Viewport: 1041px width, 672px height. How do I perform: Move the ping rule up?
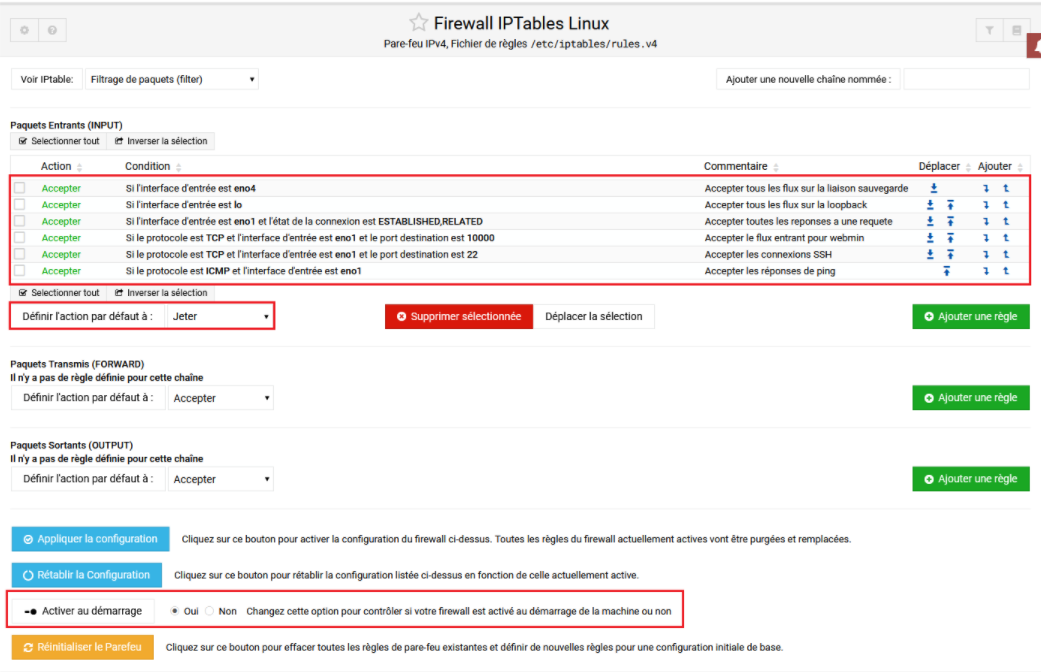tap(947, 271)
